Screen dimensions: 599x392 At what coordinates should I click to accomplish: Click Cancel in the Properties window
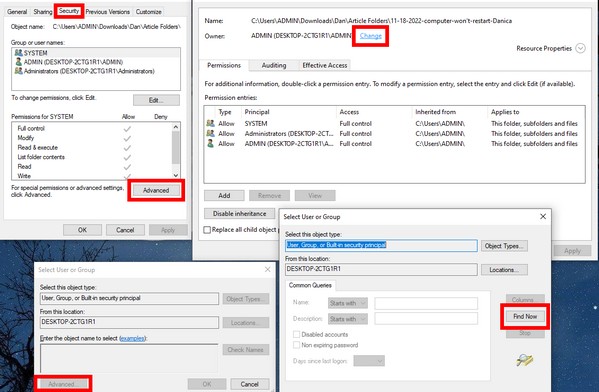click(125, 230)
